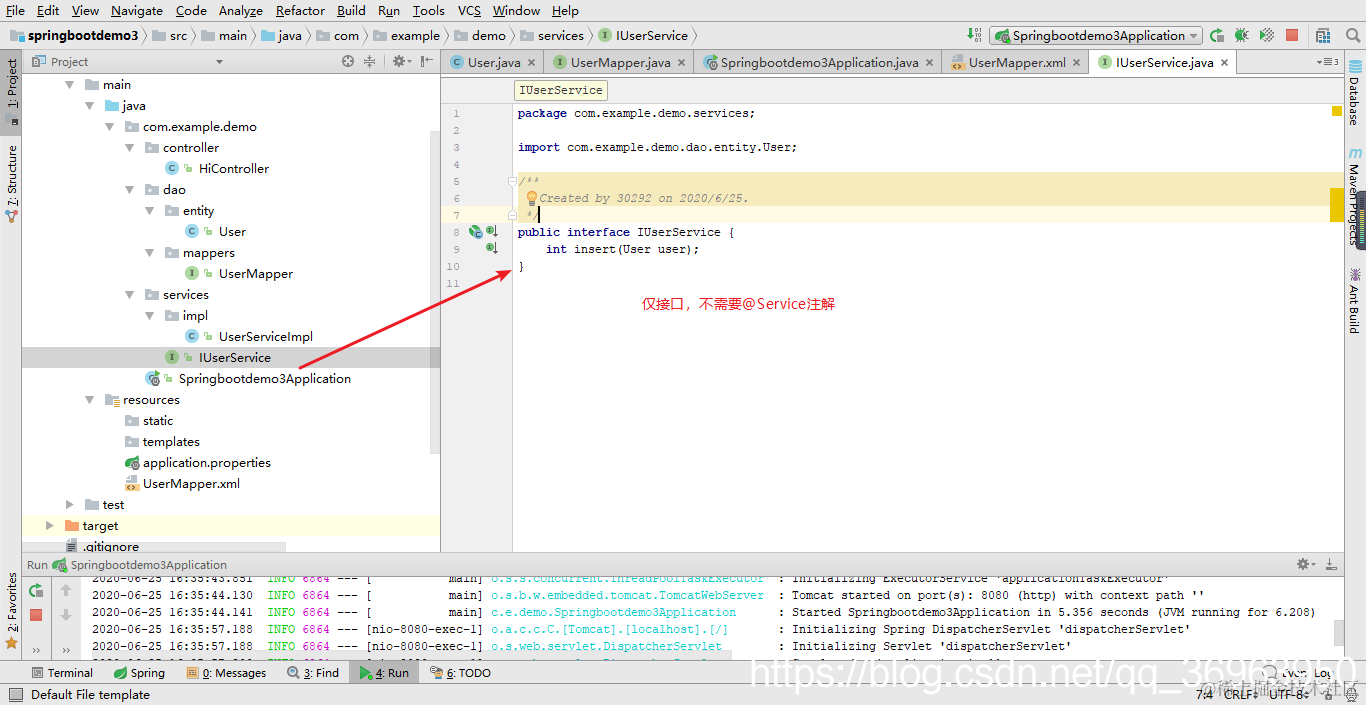Open the Database tool window
Screen dimensions: 1366x705
(1354, 92)
